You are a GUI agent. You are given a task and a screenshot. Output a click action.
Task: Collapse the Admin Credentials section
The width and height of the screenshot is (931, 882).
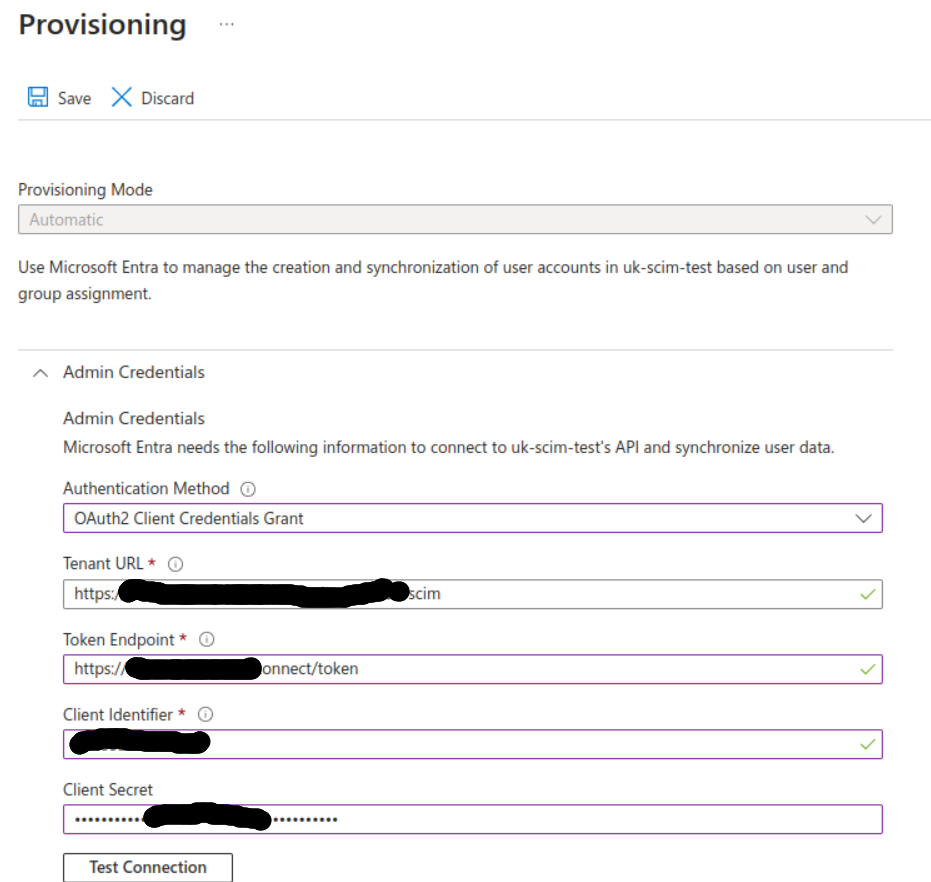point(40,372)
